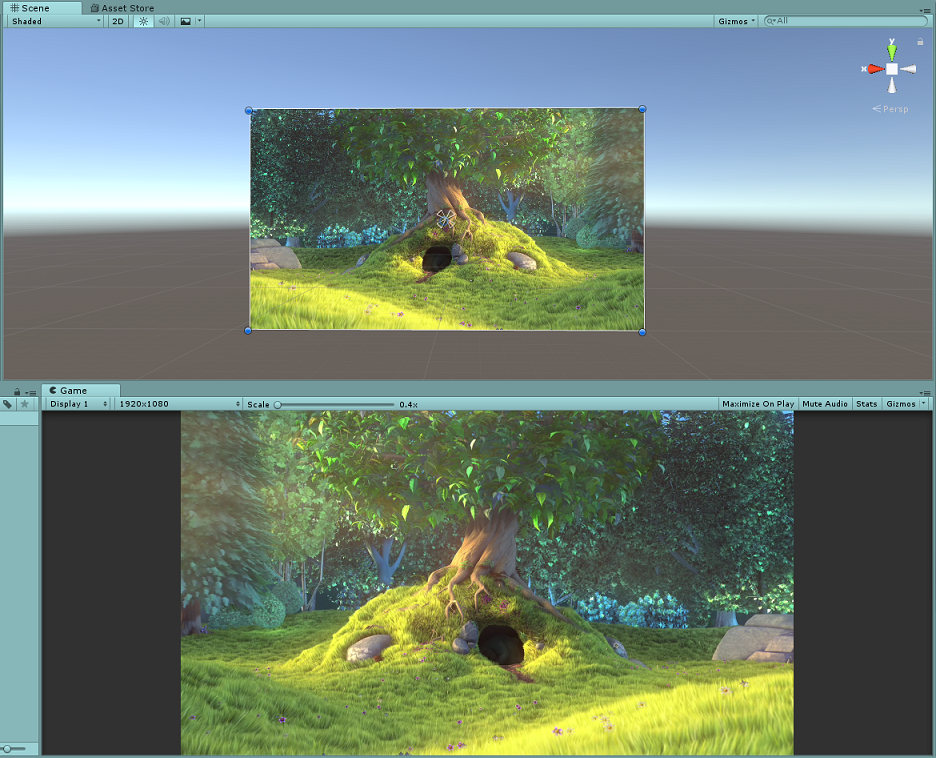This screenshot has height=758, width=936.
Task: Toggle Game view Gizmos button
Action: click(x=901, y=404)
